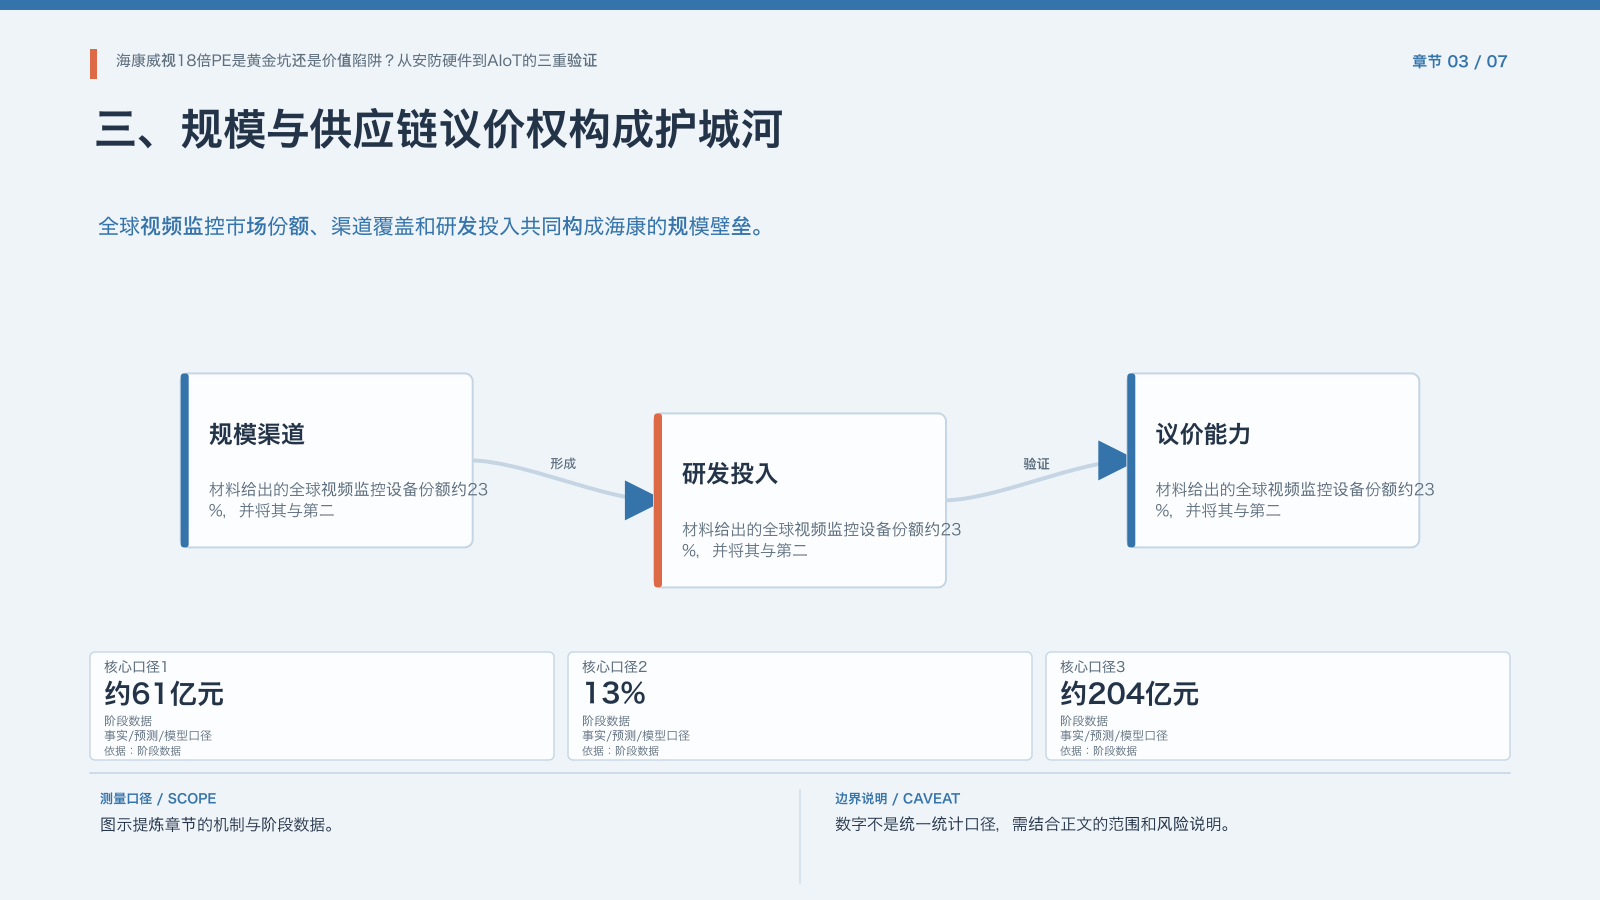Click the 议价能力 card heading

(1203, 434)
